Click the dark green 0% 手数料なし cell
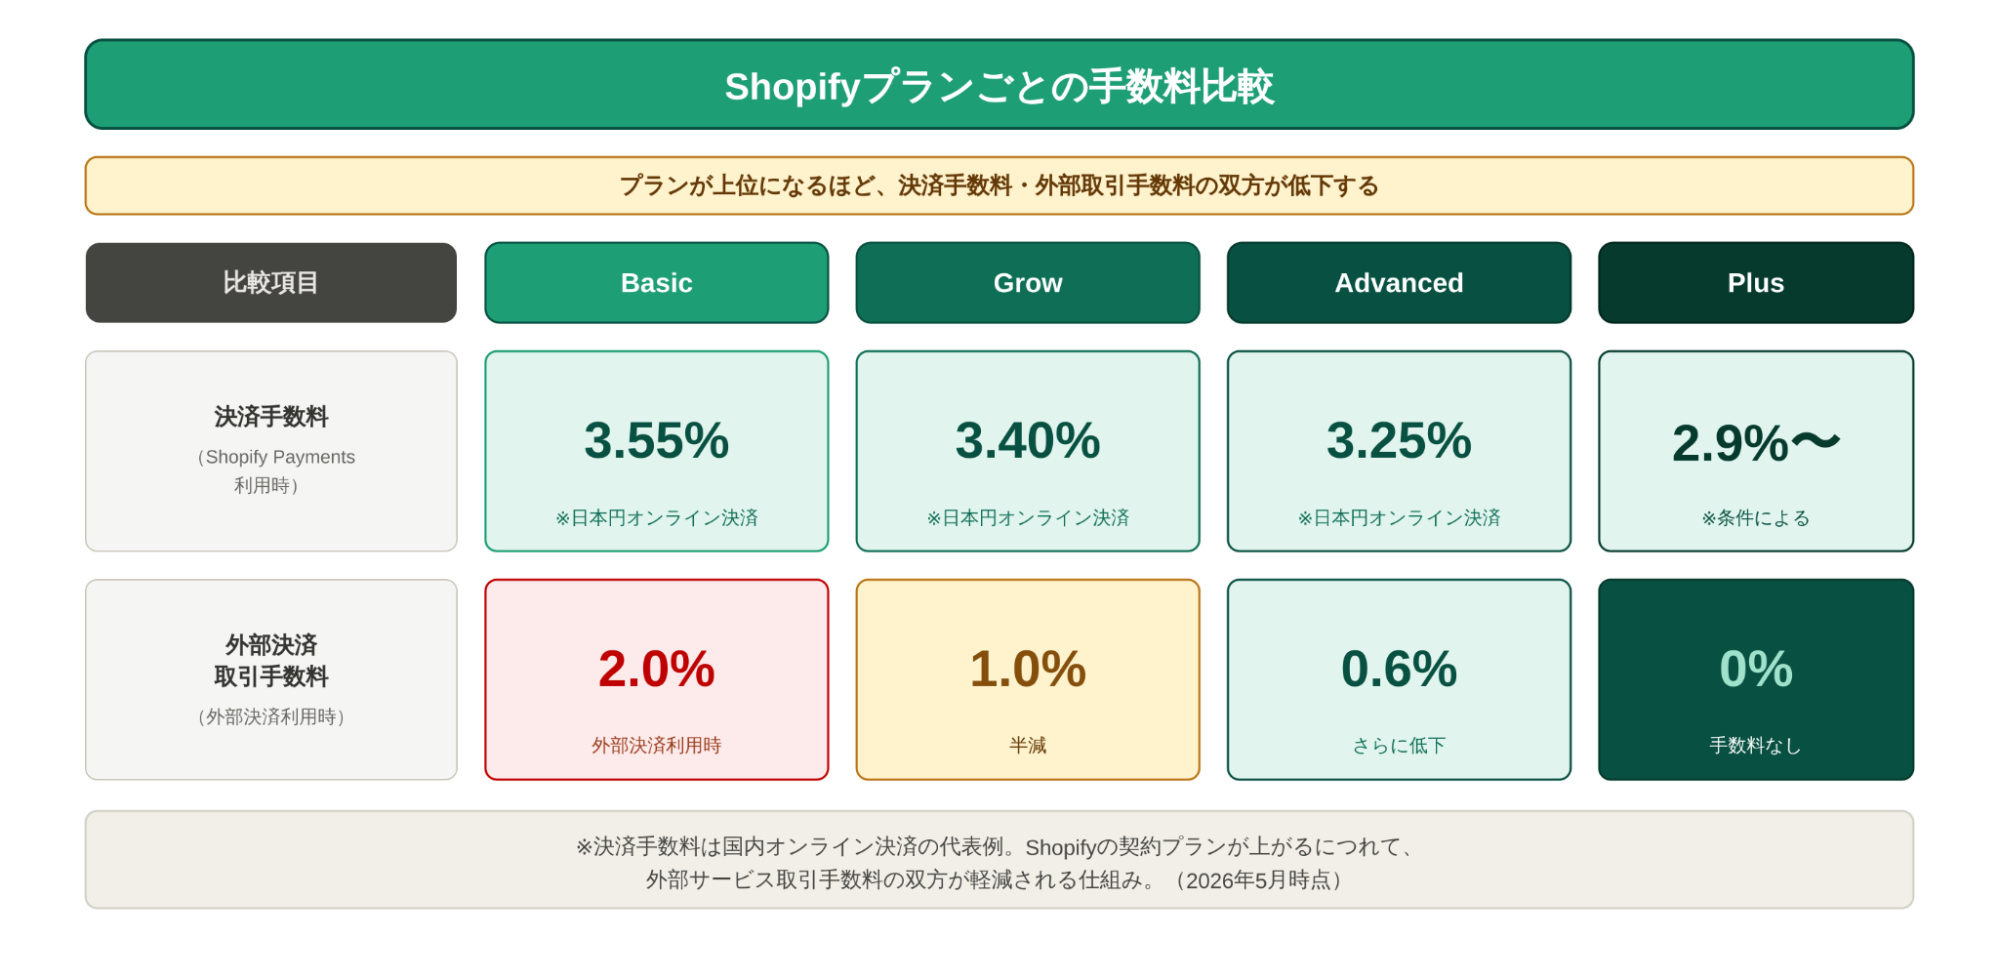The height and width of the screenshot is (972, 1999). 1756,680
